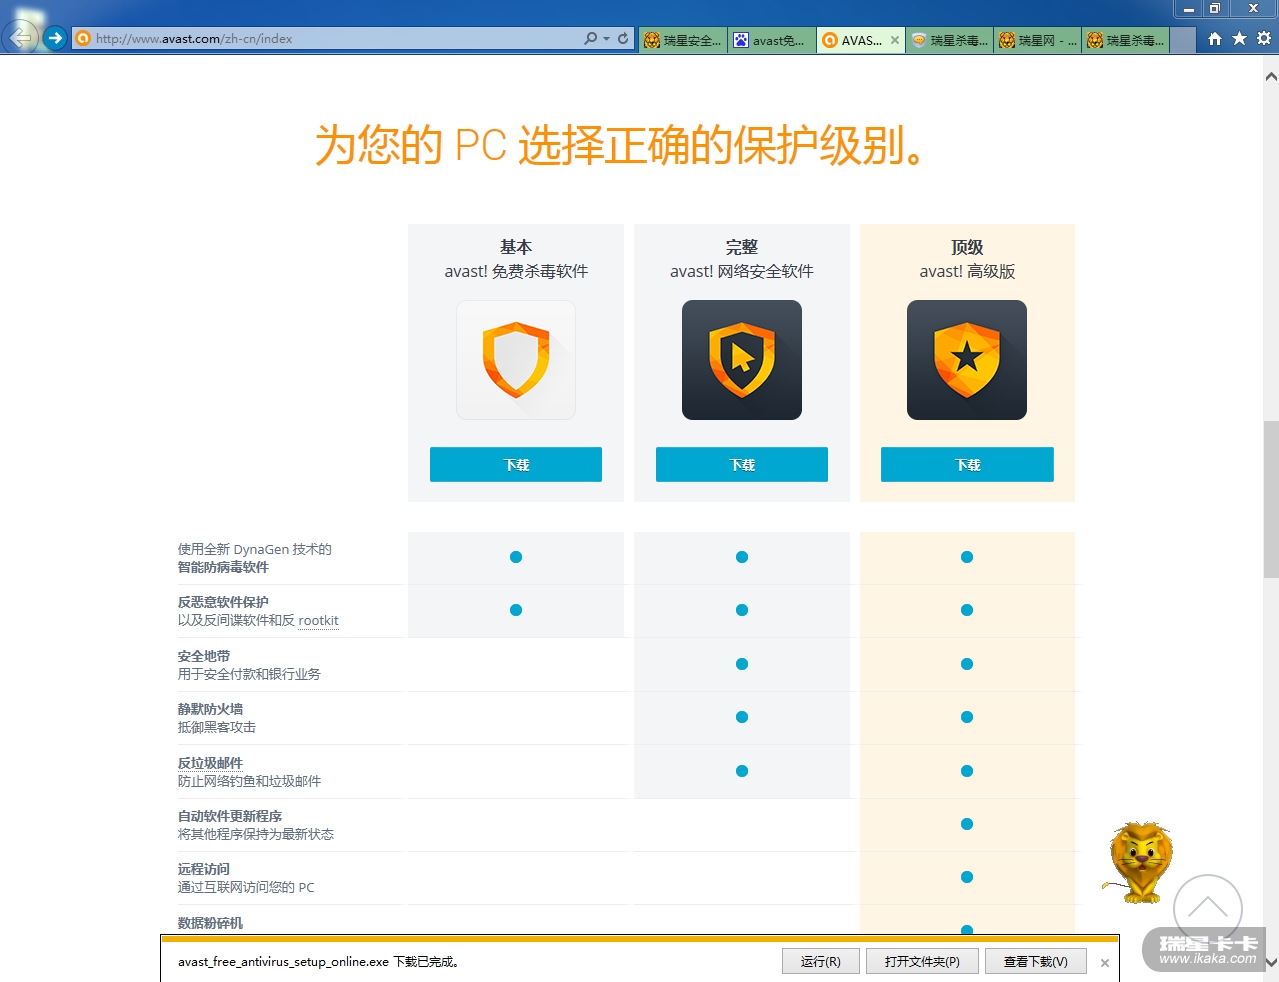Switch to the last 瑞星杀毒 tab
The image size is (1279, 982).
pos(1126,40)
